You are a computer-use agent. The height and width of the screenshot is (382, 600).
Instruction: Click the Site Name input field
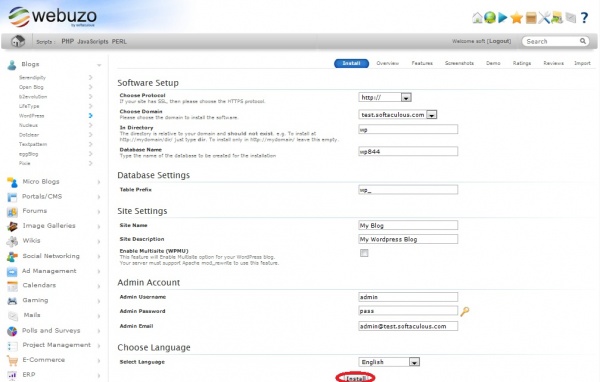pyautogui.click(x=408, y=225)
